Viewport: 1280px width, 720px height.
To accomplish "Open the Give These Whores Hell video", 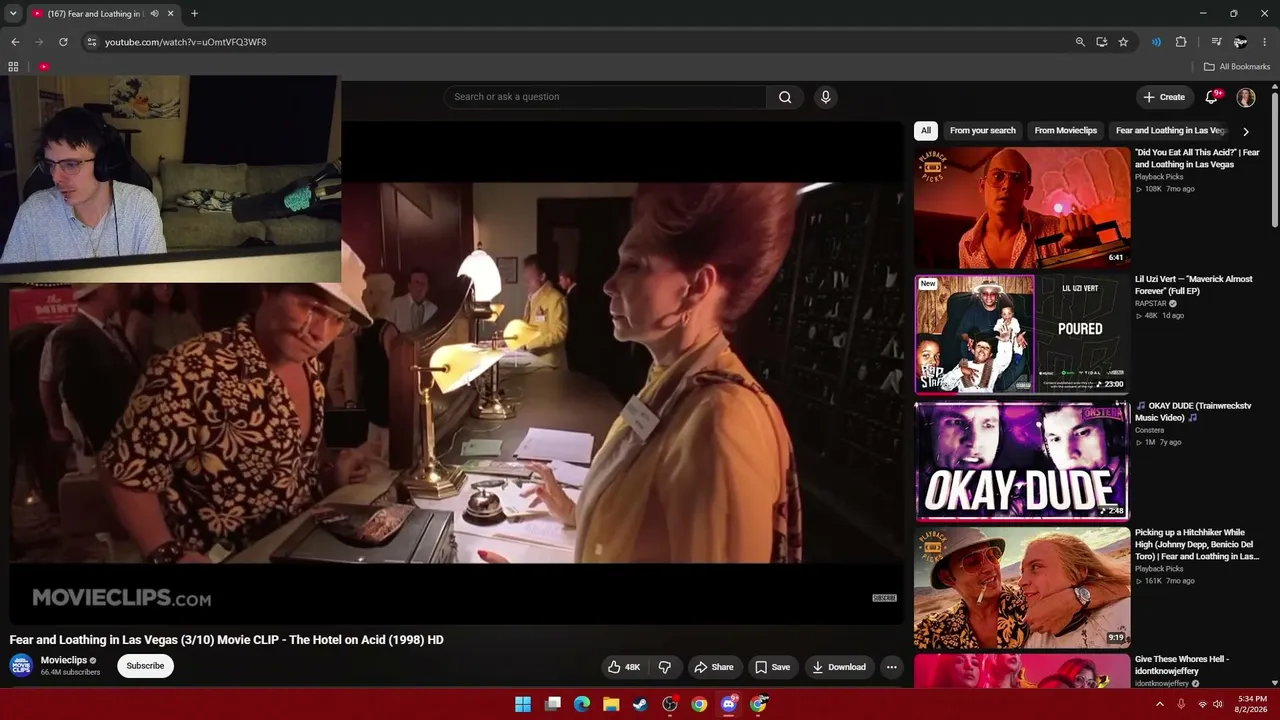I will tap(1022, 671).
